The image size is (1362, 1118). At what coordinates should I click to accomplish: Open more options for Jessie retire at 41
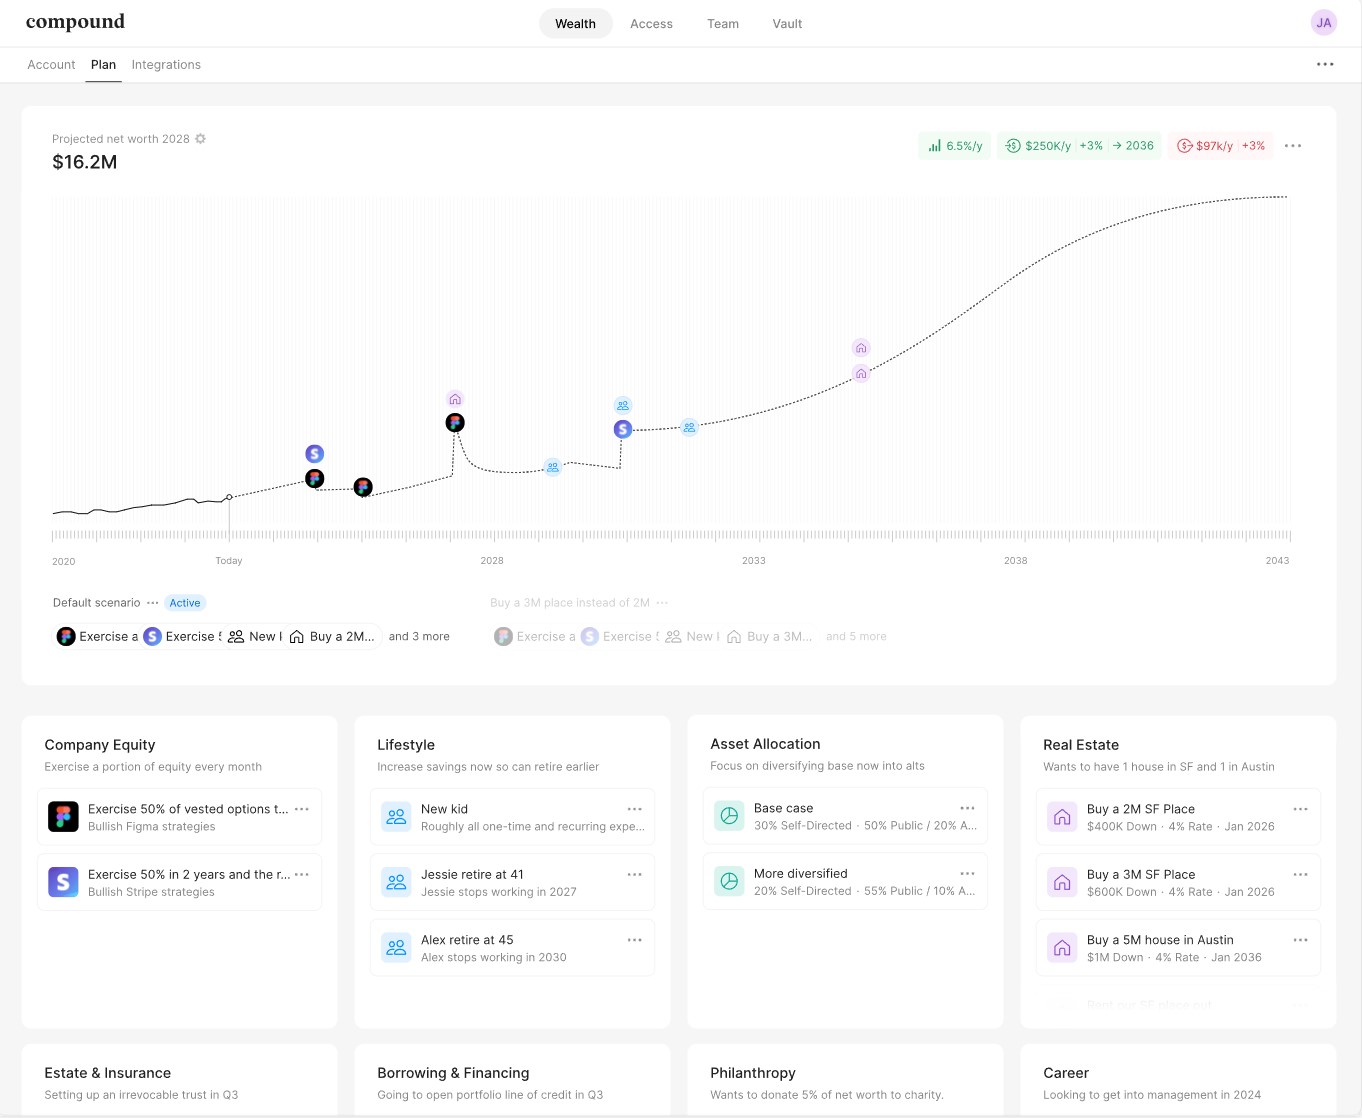(634, 875)
